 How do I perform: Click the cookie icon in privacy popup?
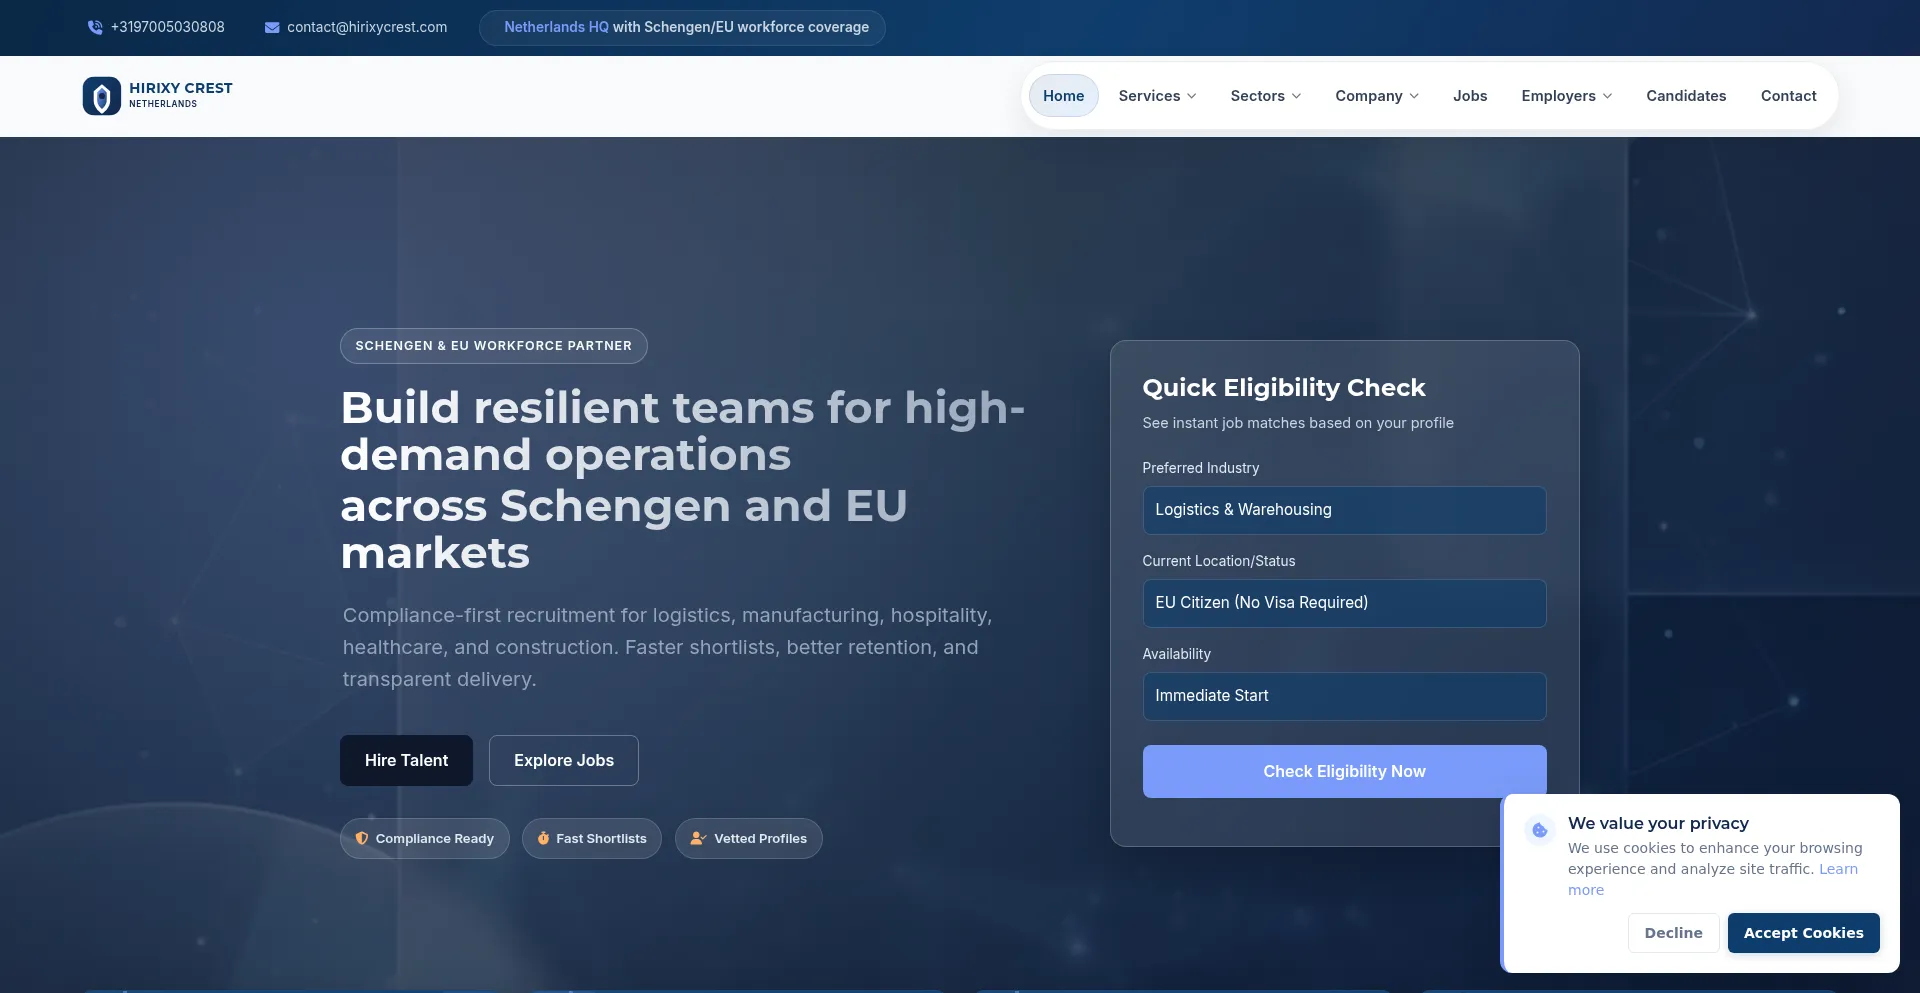[1540, 830]
